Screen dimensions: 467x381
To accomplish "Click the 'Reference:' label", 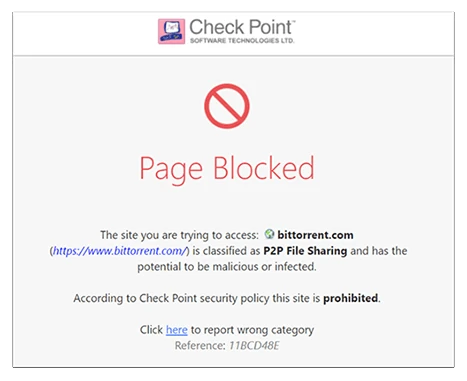I will pyautogui.click(x=200, y=346).
